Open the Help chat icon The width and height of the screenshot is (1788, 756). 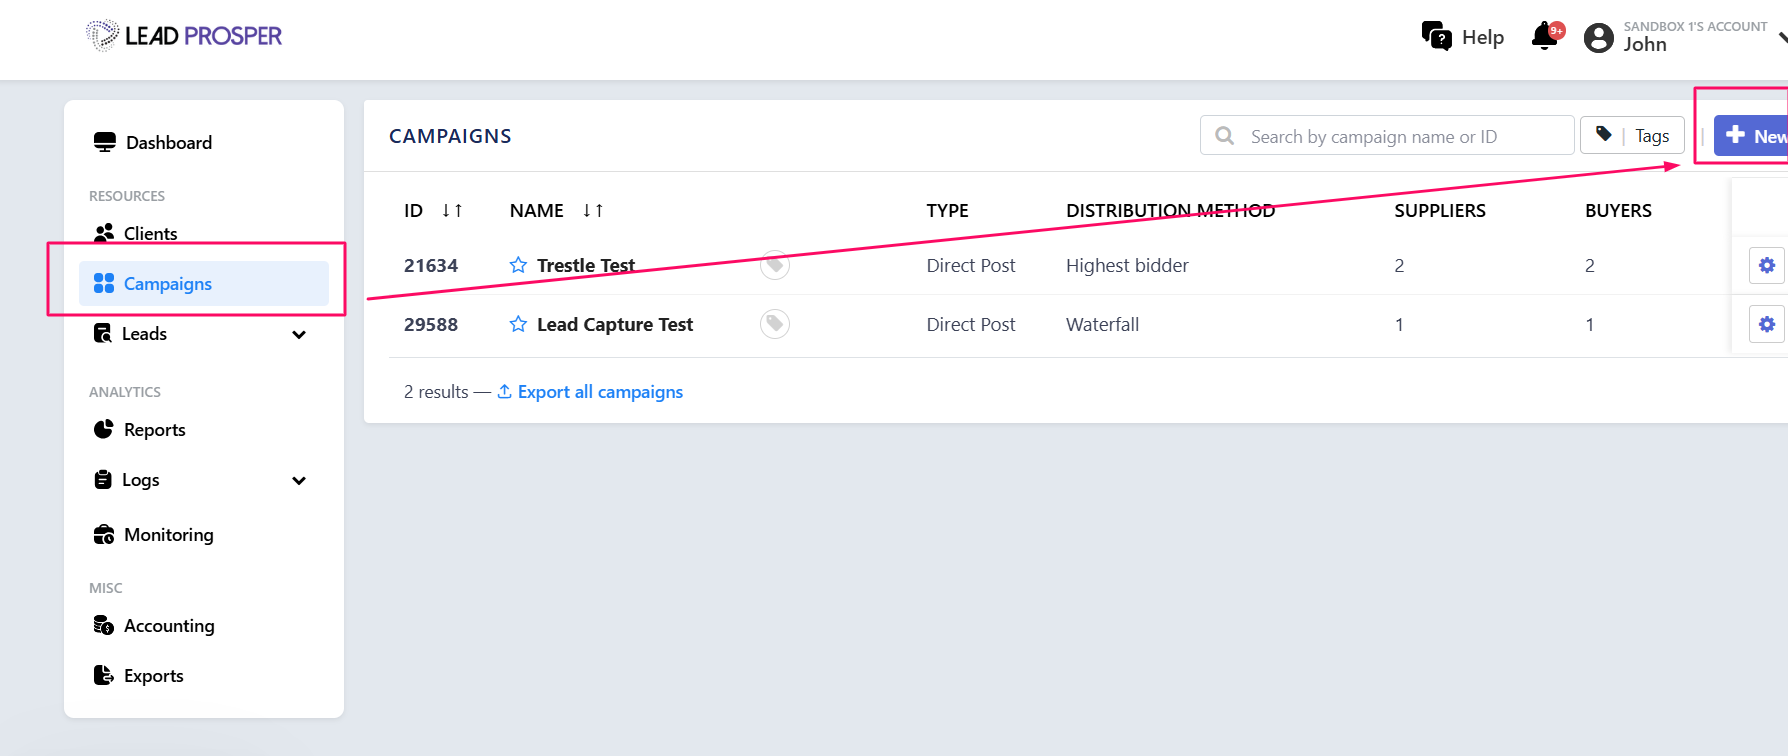(x=1437, y=36)
